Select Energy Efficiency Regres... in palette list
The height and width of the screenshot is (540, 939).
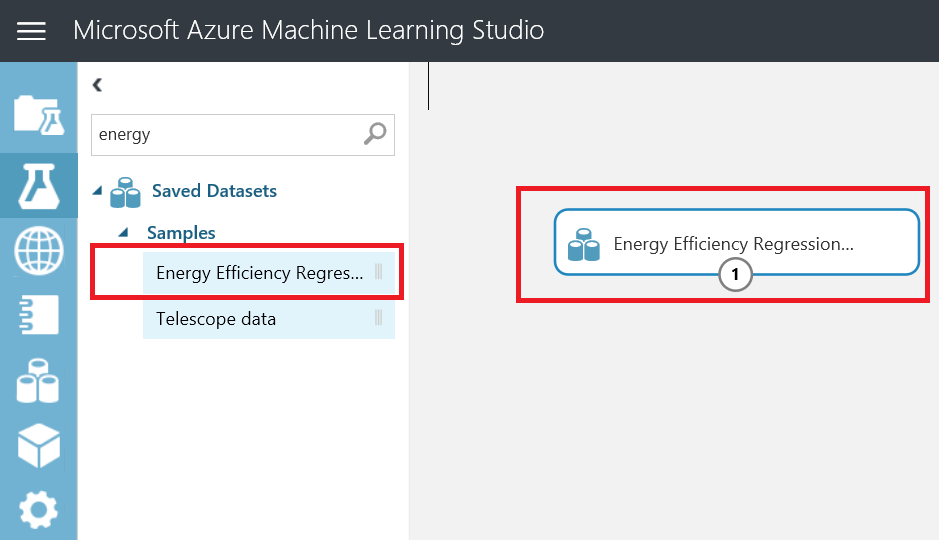point(259,274)
